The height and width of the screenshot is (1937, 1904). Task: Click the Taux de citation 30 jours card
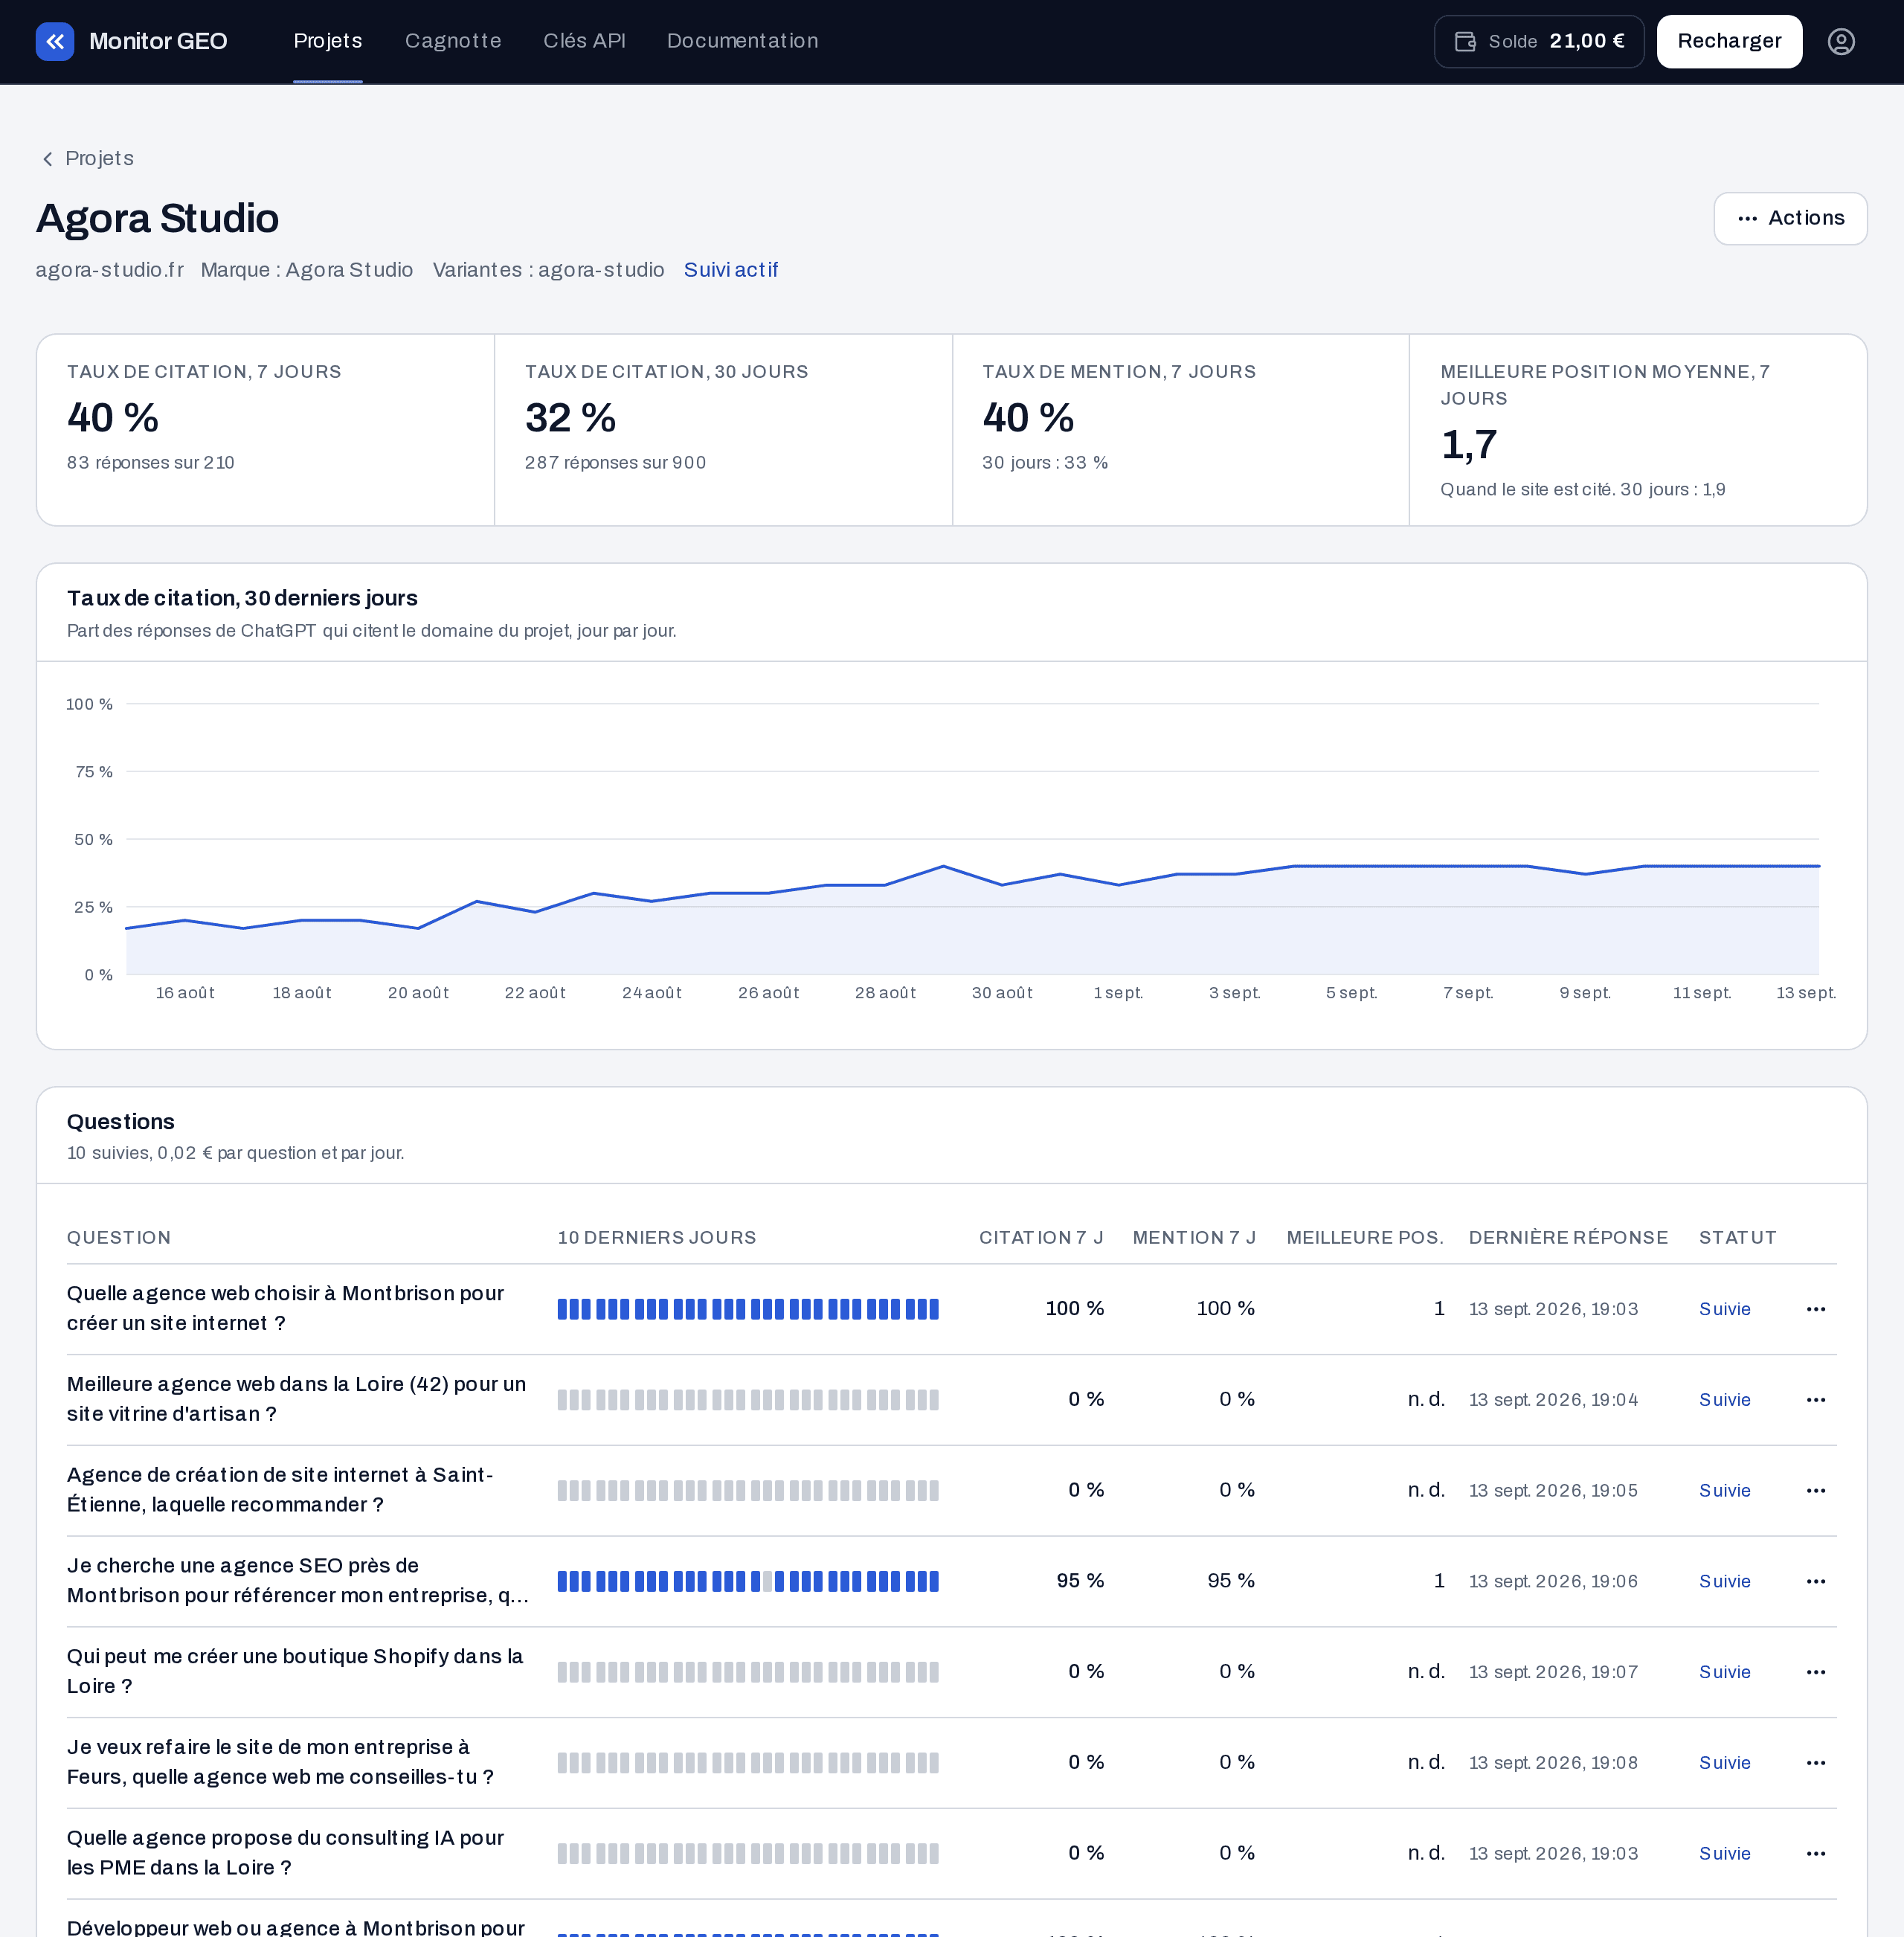point(723,430)
